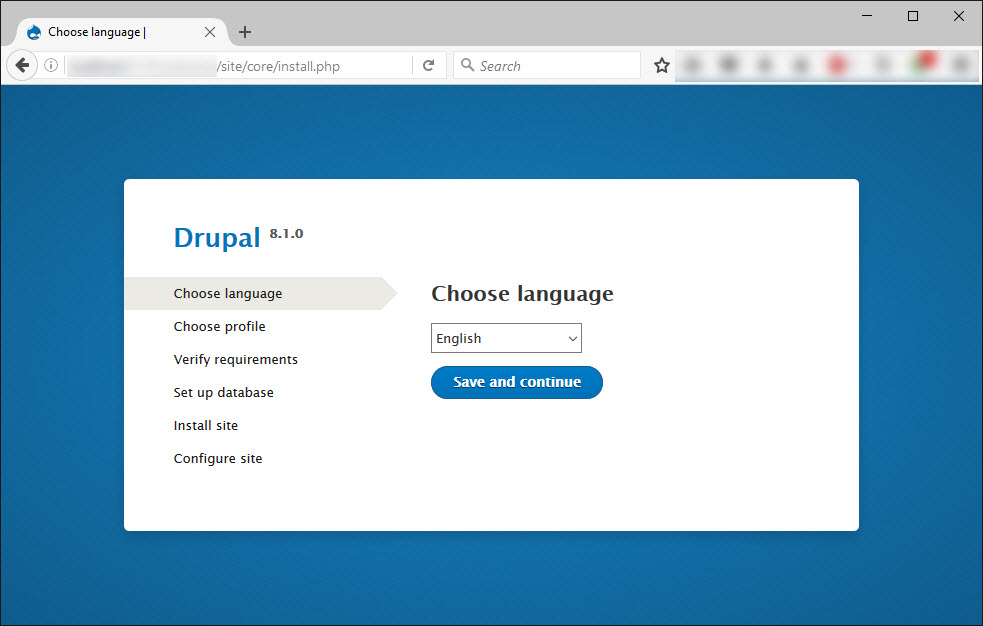The width and height of the screenshot is (983, 626).
Task: Close the browser window
Action: pos(959,16)
